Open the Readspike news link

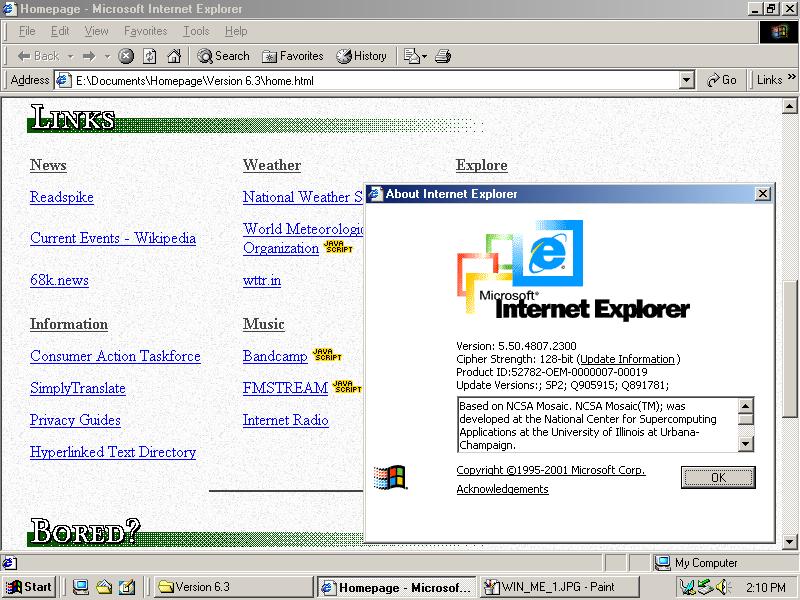pos(62,197)
